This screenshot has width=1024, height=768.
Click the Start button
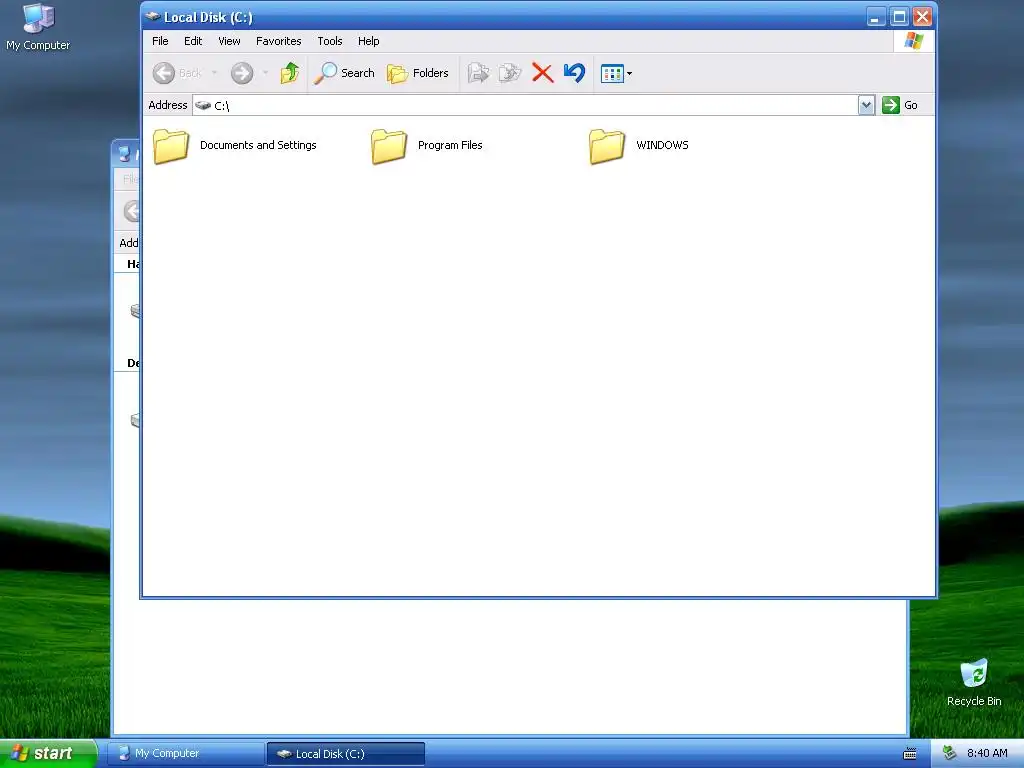click(47, 753)
